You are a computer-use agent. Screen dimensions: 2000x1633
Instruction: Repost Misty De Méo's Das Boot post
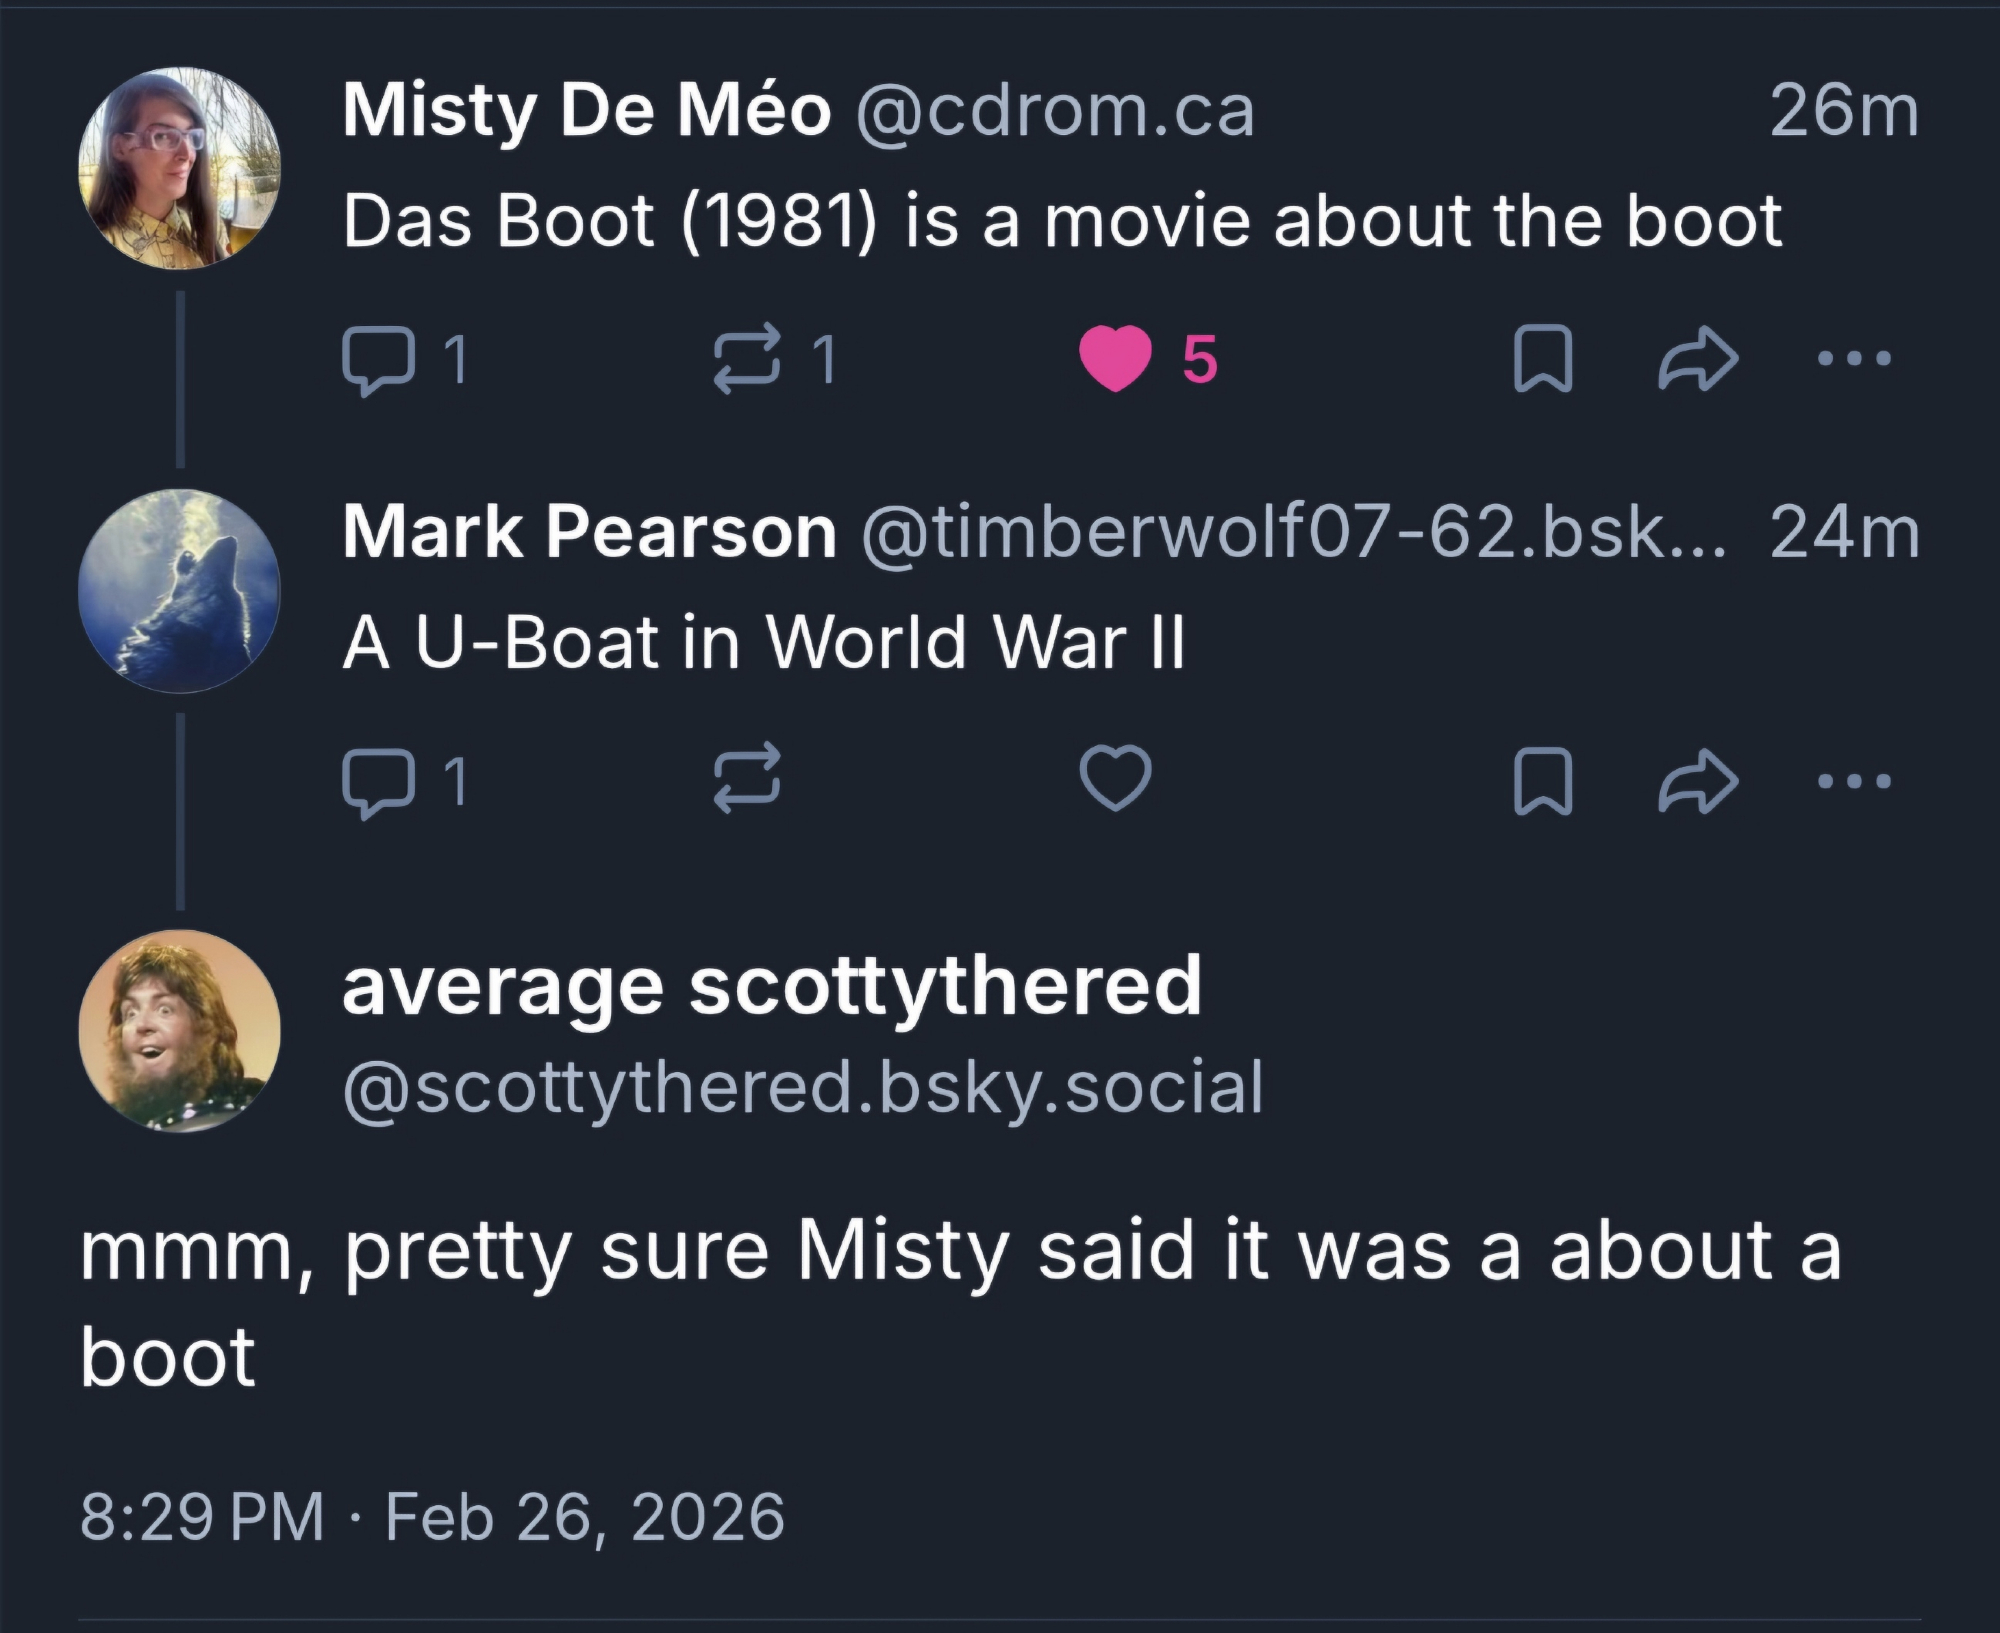click(x=747, y=359)
